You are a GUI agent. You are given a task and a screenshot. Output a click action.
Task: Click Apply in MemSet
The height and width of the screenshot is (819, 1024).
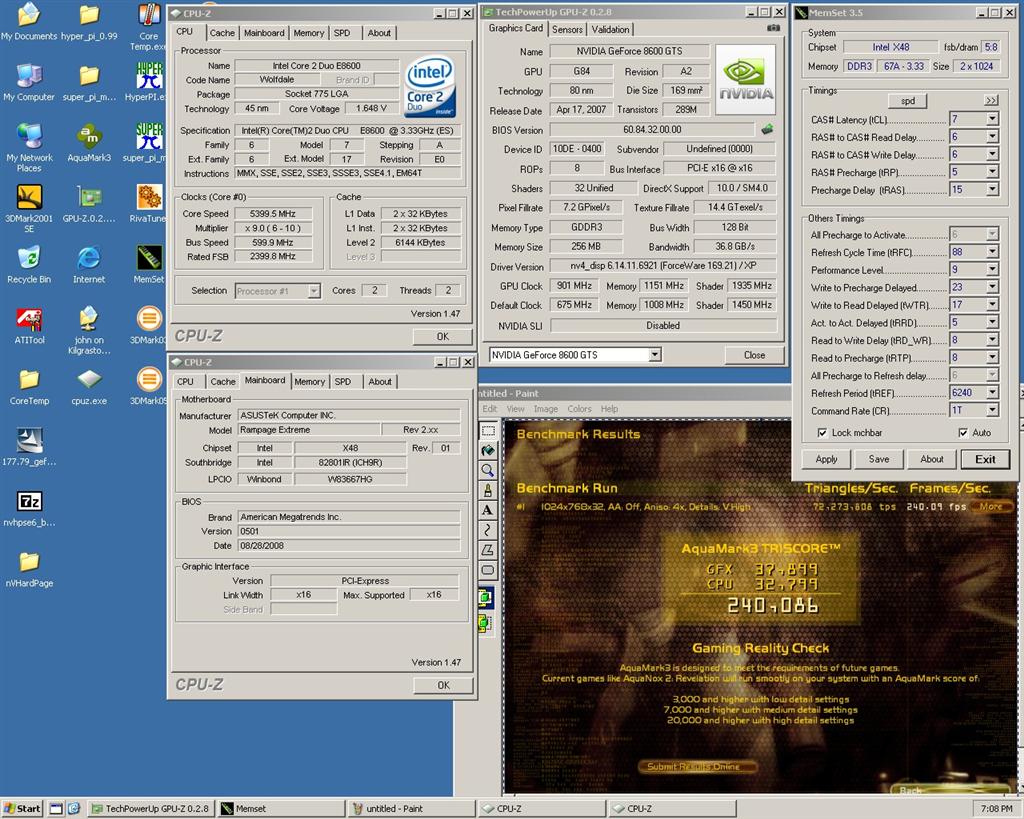pyautogui.click(x=826, y=459)
